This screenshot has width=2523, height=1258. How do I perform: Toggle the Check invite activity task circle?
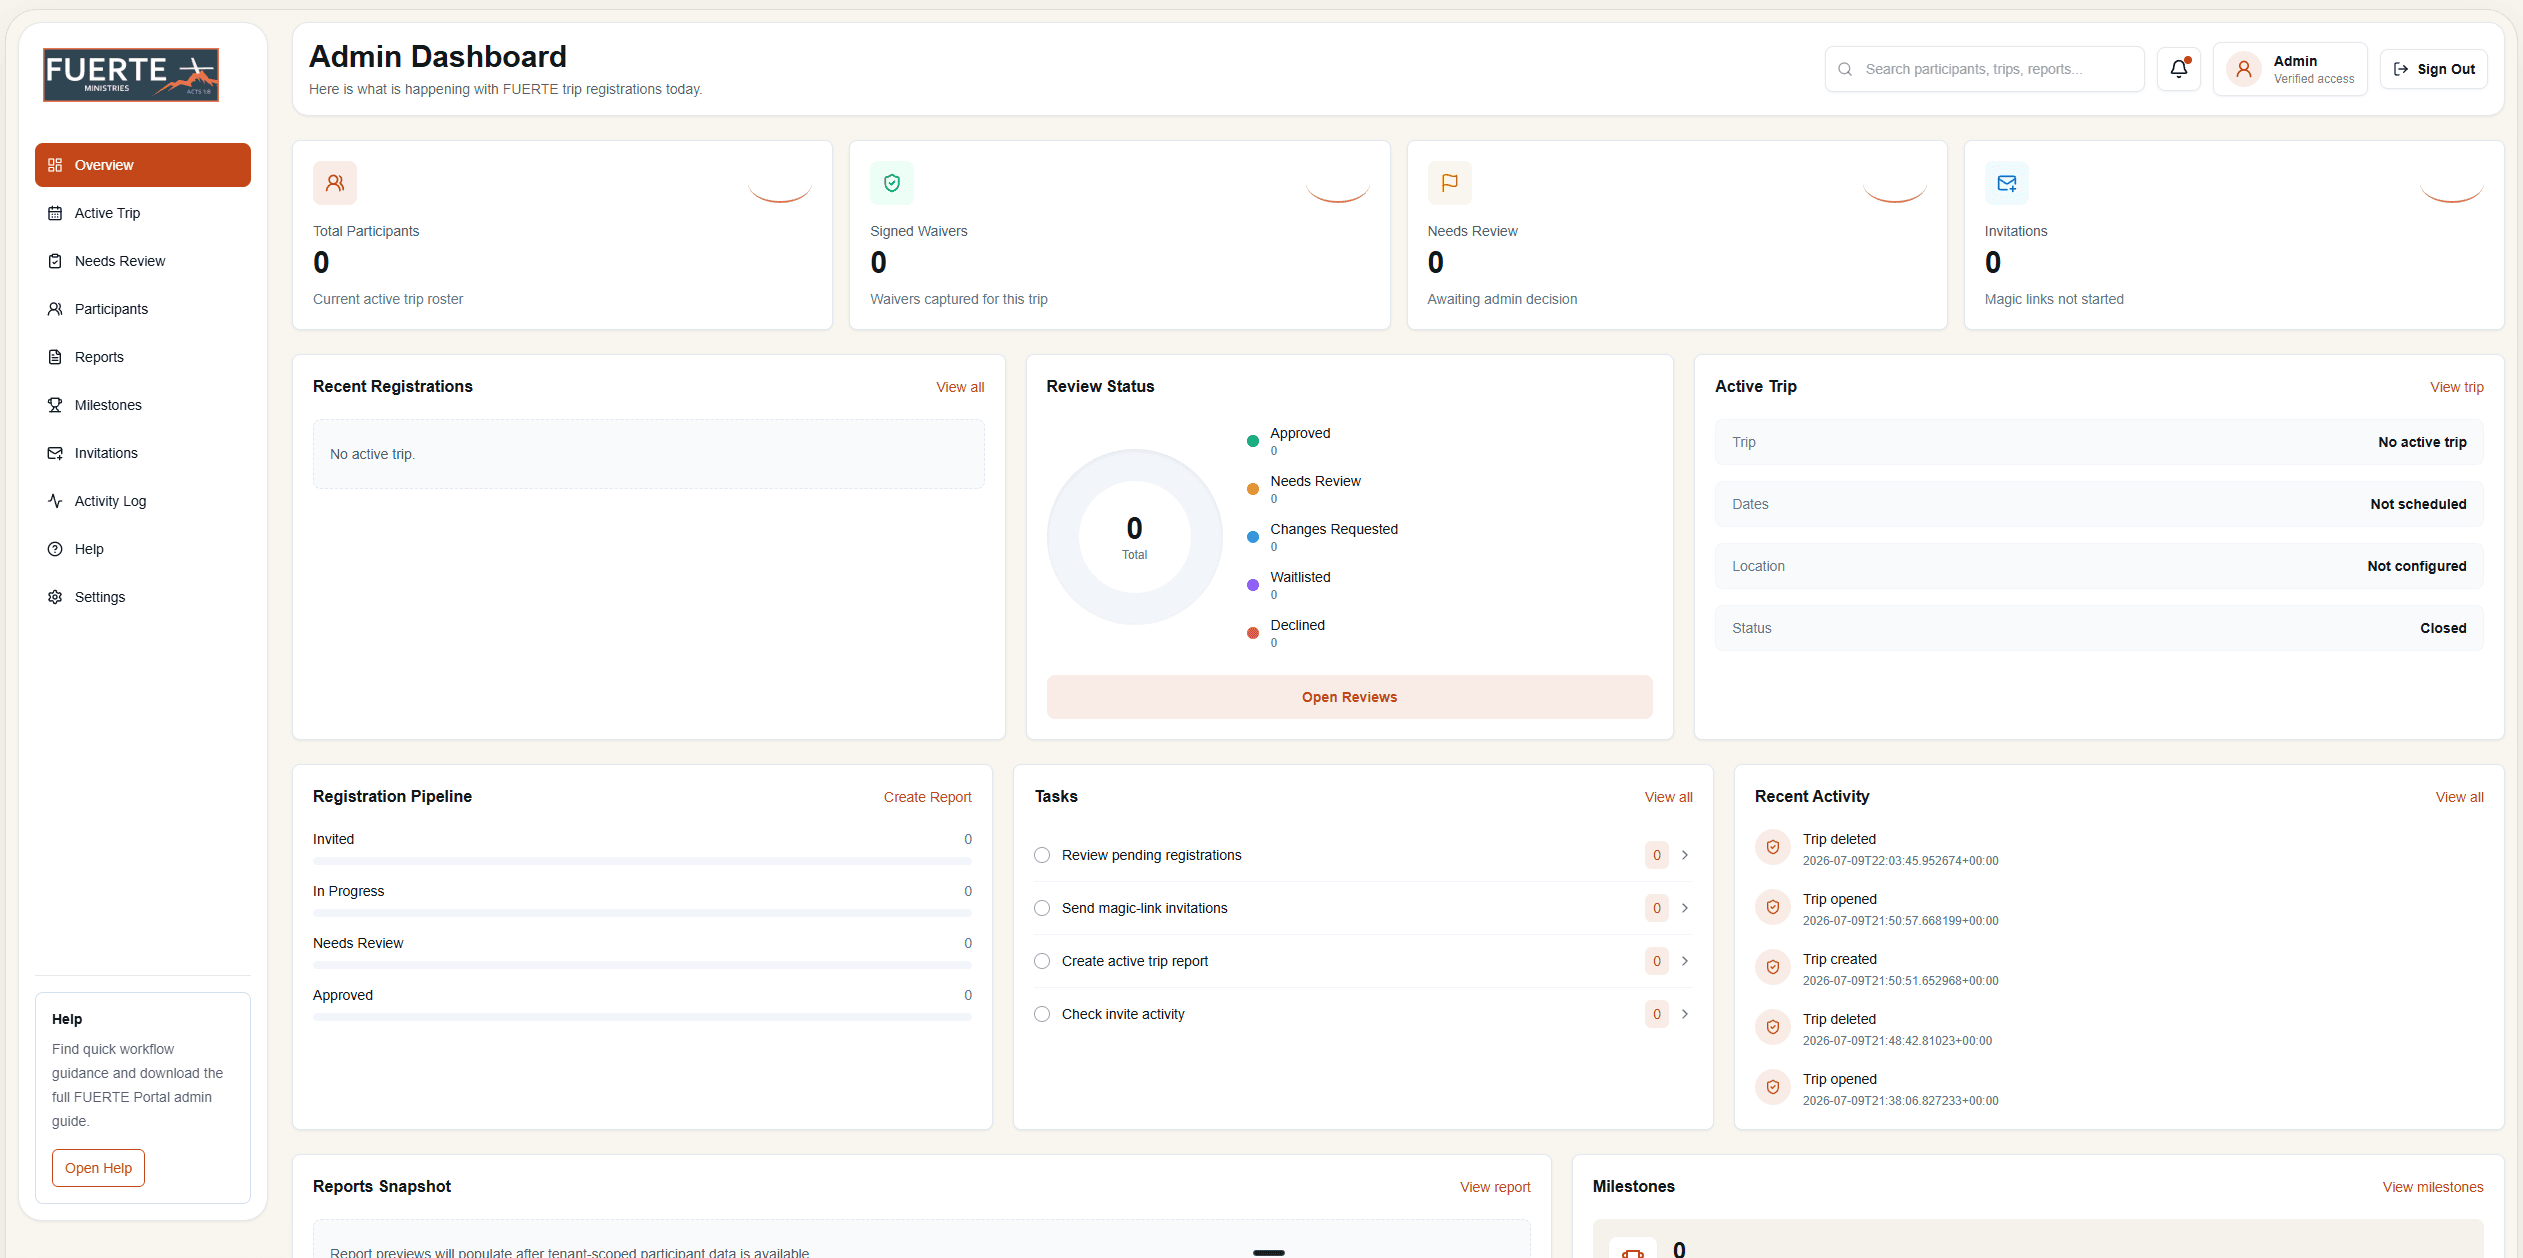click(x=1042, y=1014)
